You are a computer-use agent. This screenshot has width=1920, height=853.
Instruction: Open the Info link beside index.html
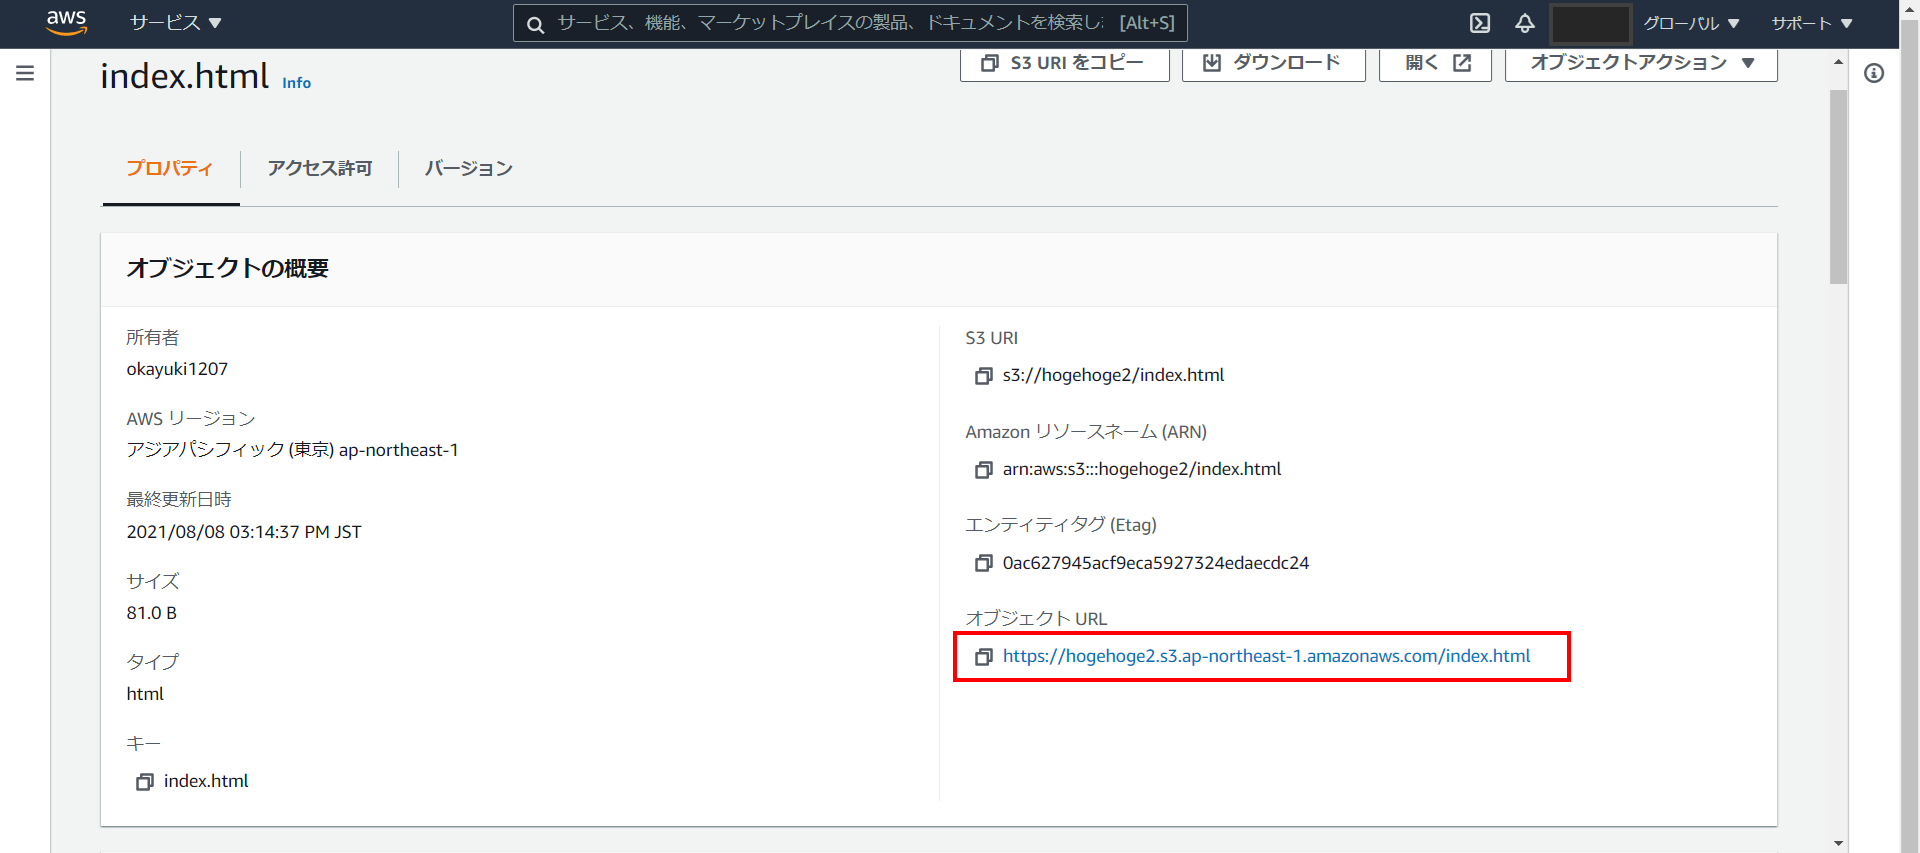coord(296,83)
